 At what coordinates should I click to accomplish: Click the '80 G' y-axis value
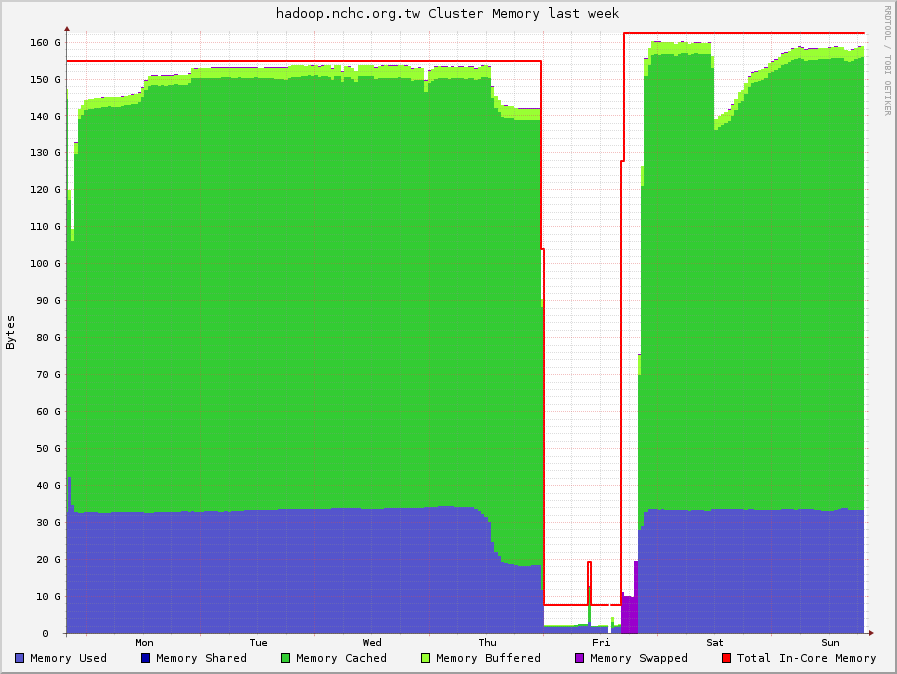point(49,338)
